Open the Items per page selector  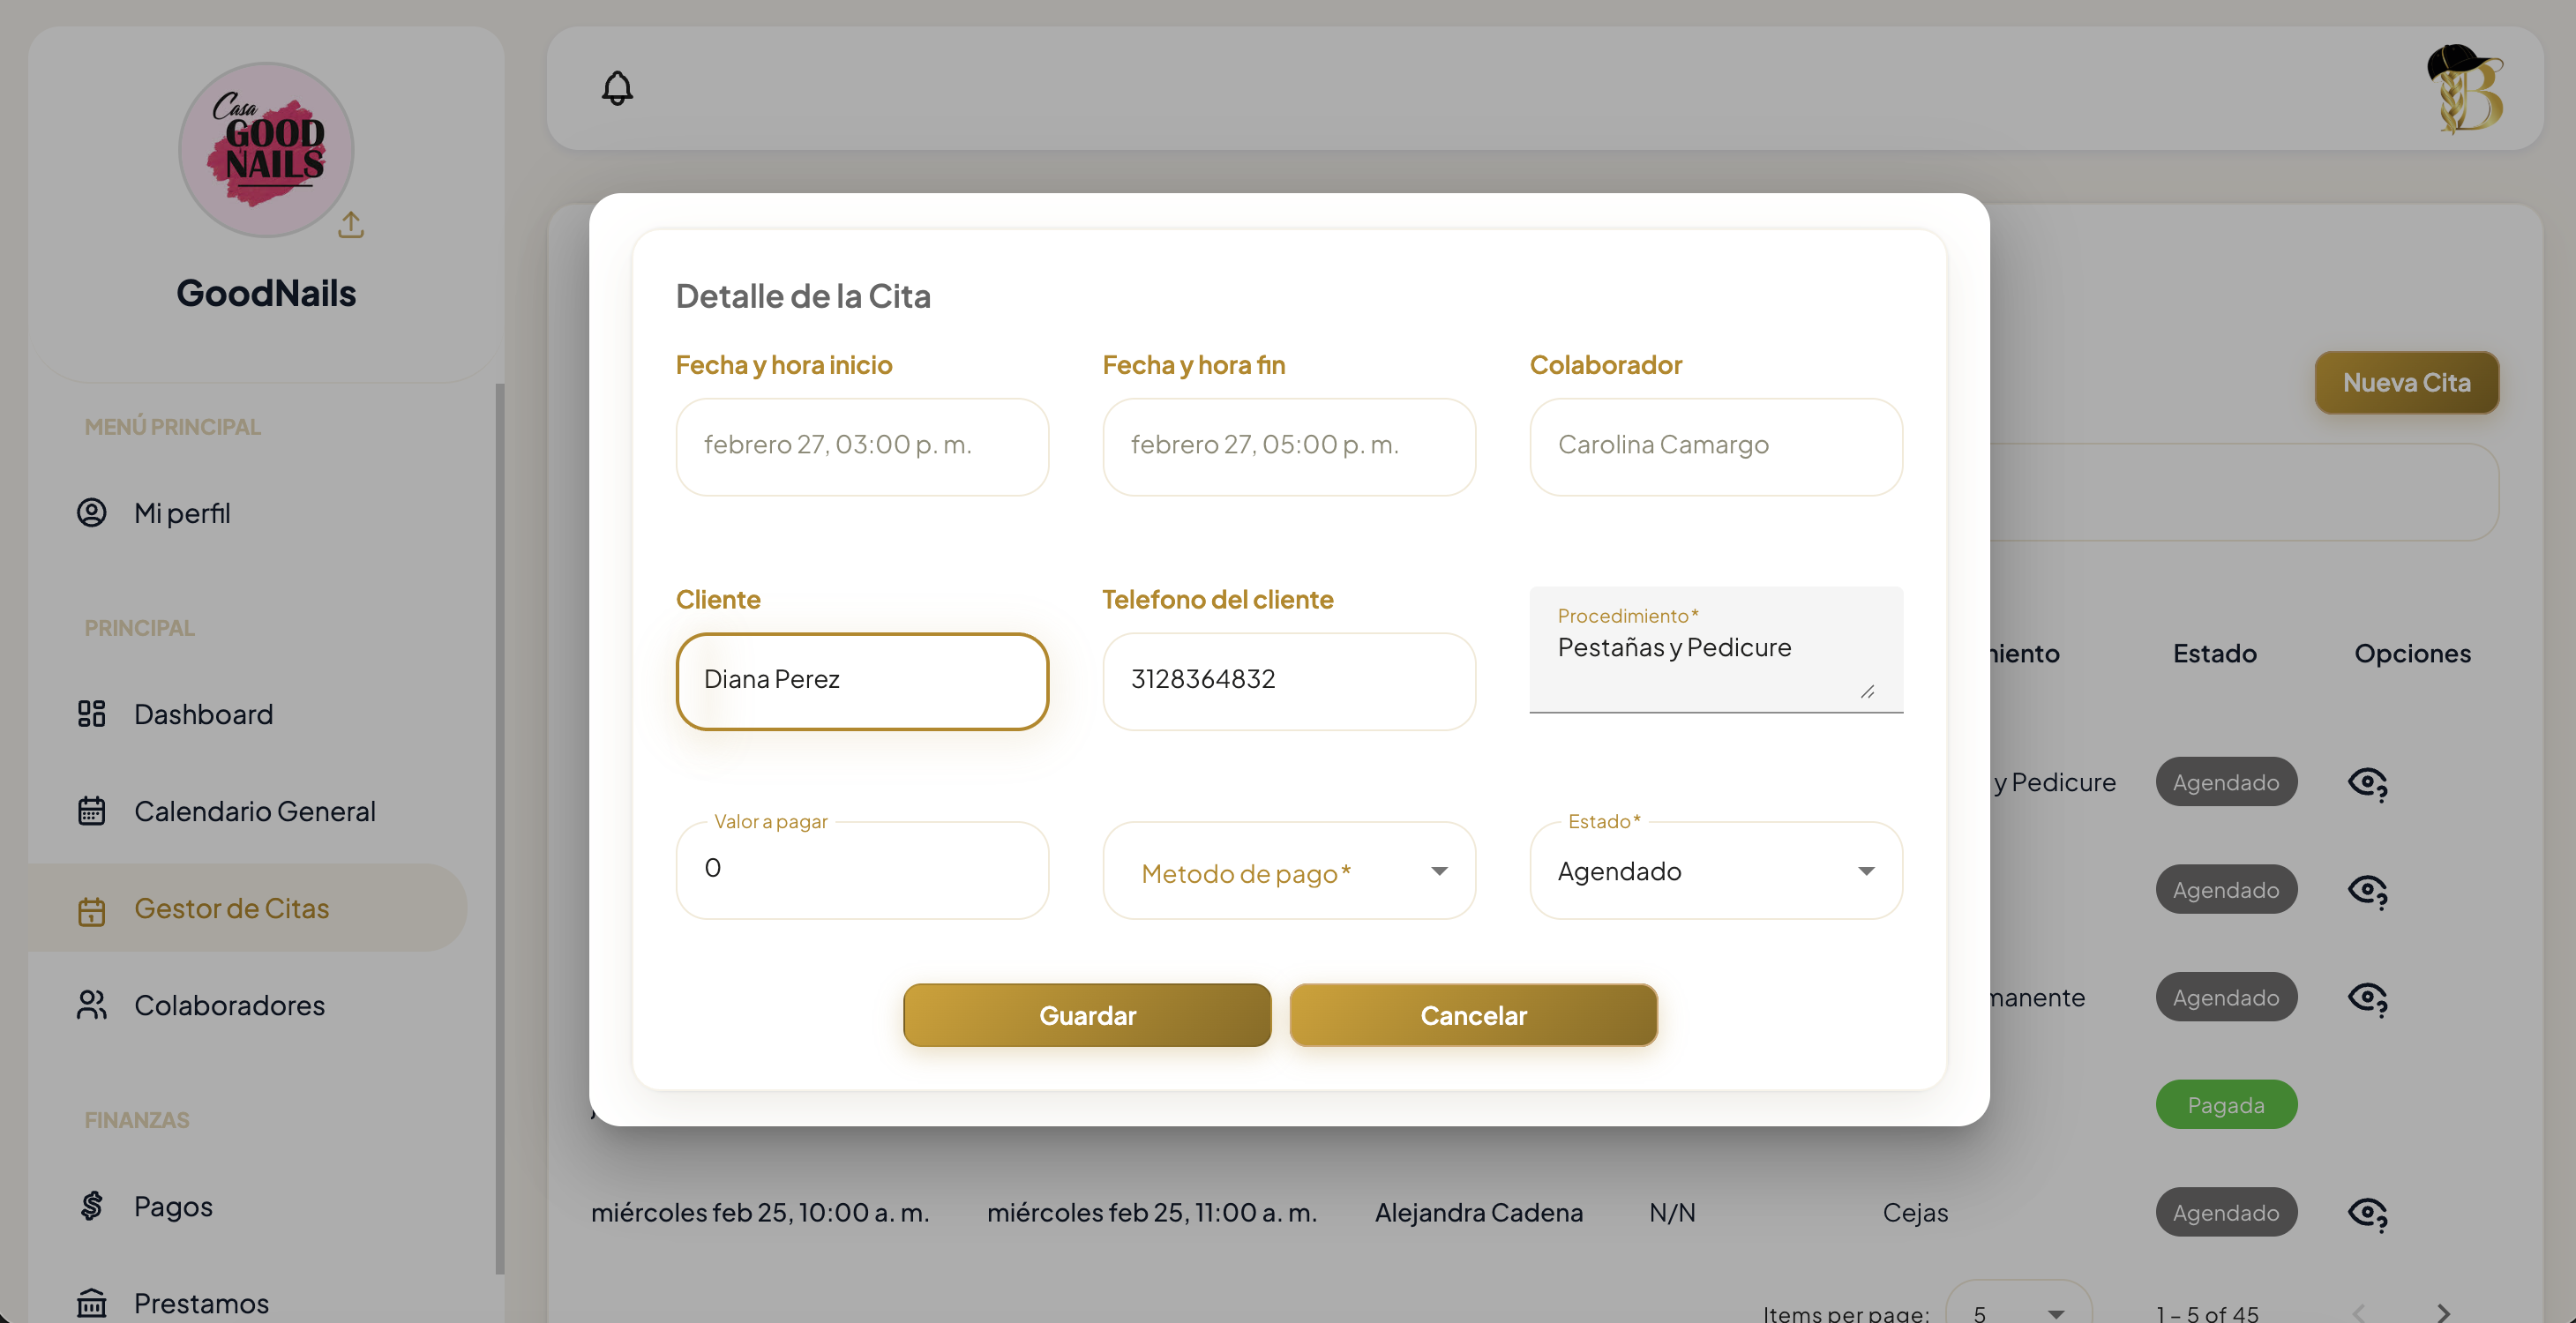tap(2017, 1311)
